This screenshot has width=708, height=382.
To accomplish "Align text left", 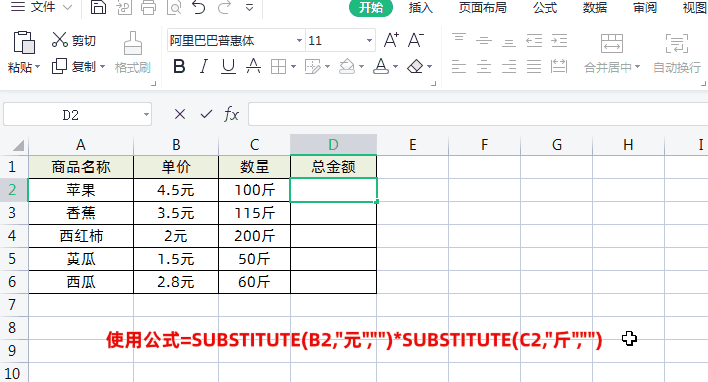I will tap(459, 67).
